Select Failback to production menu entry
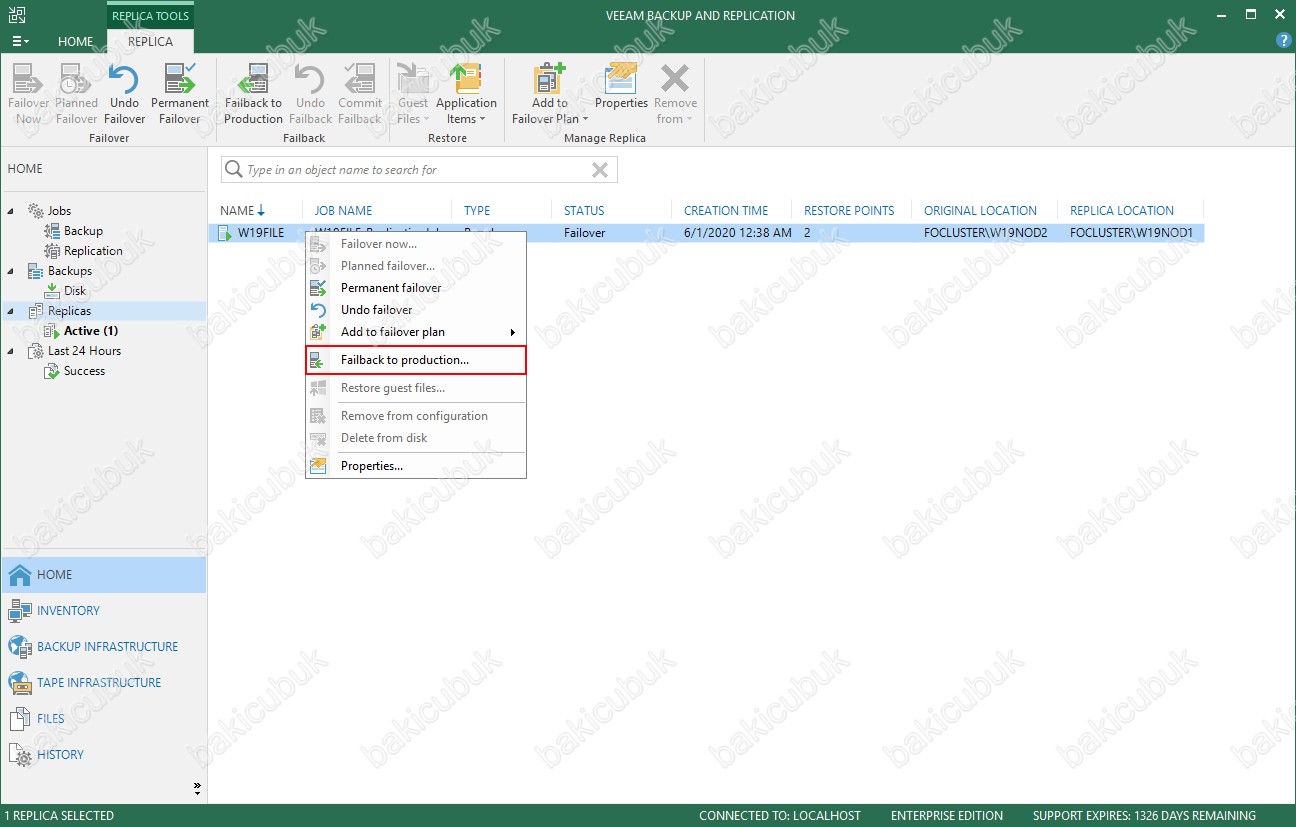 (x=404, y=360)
